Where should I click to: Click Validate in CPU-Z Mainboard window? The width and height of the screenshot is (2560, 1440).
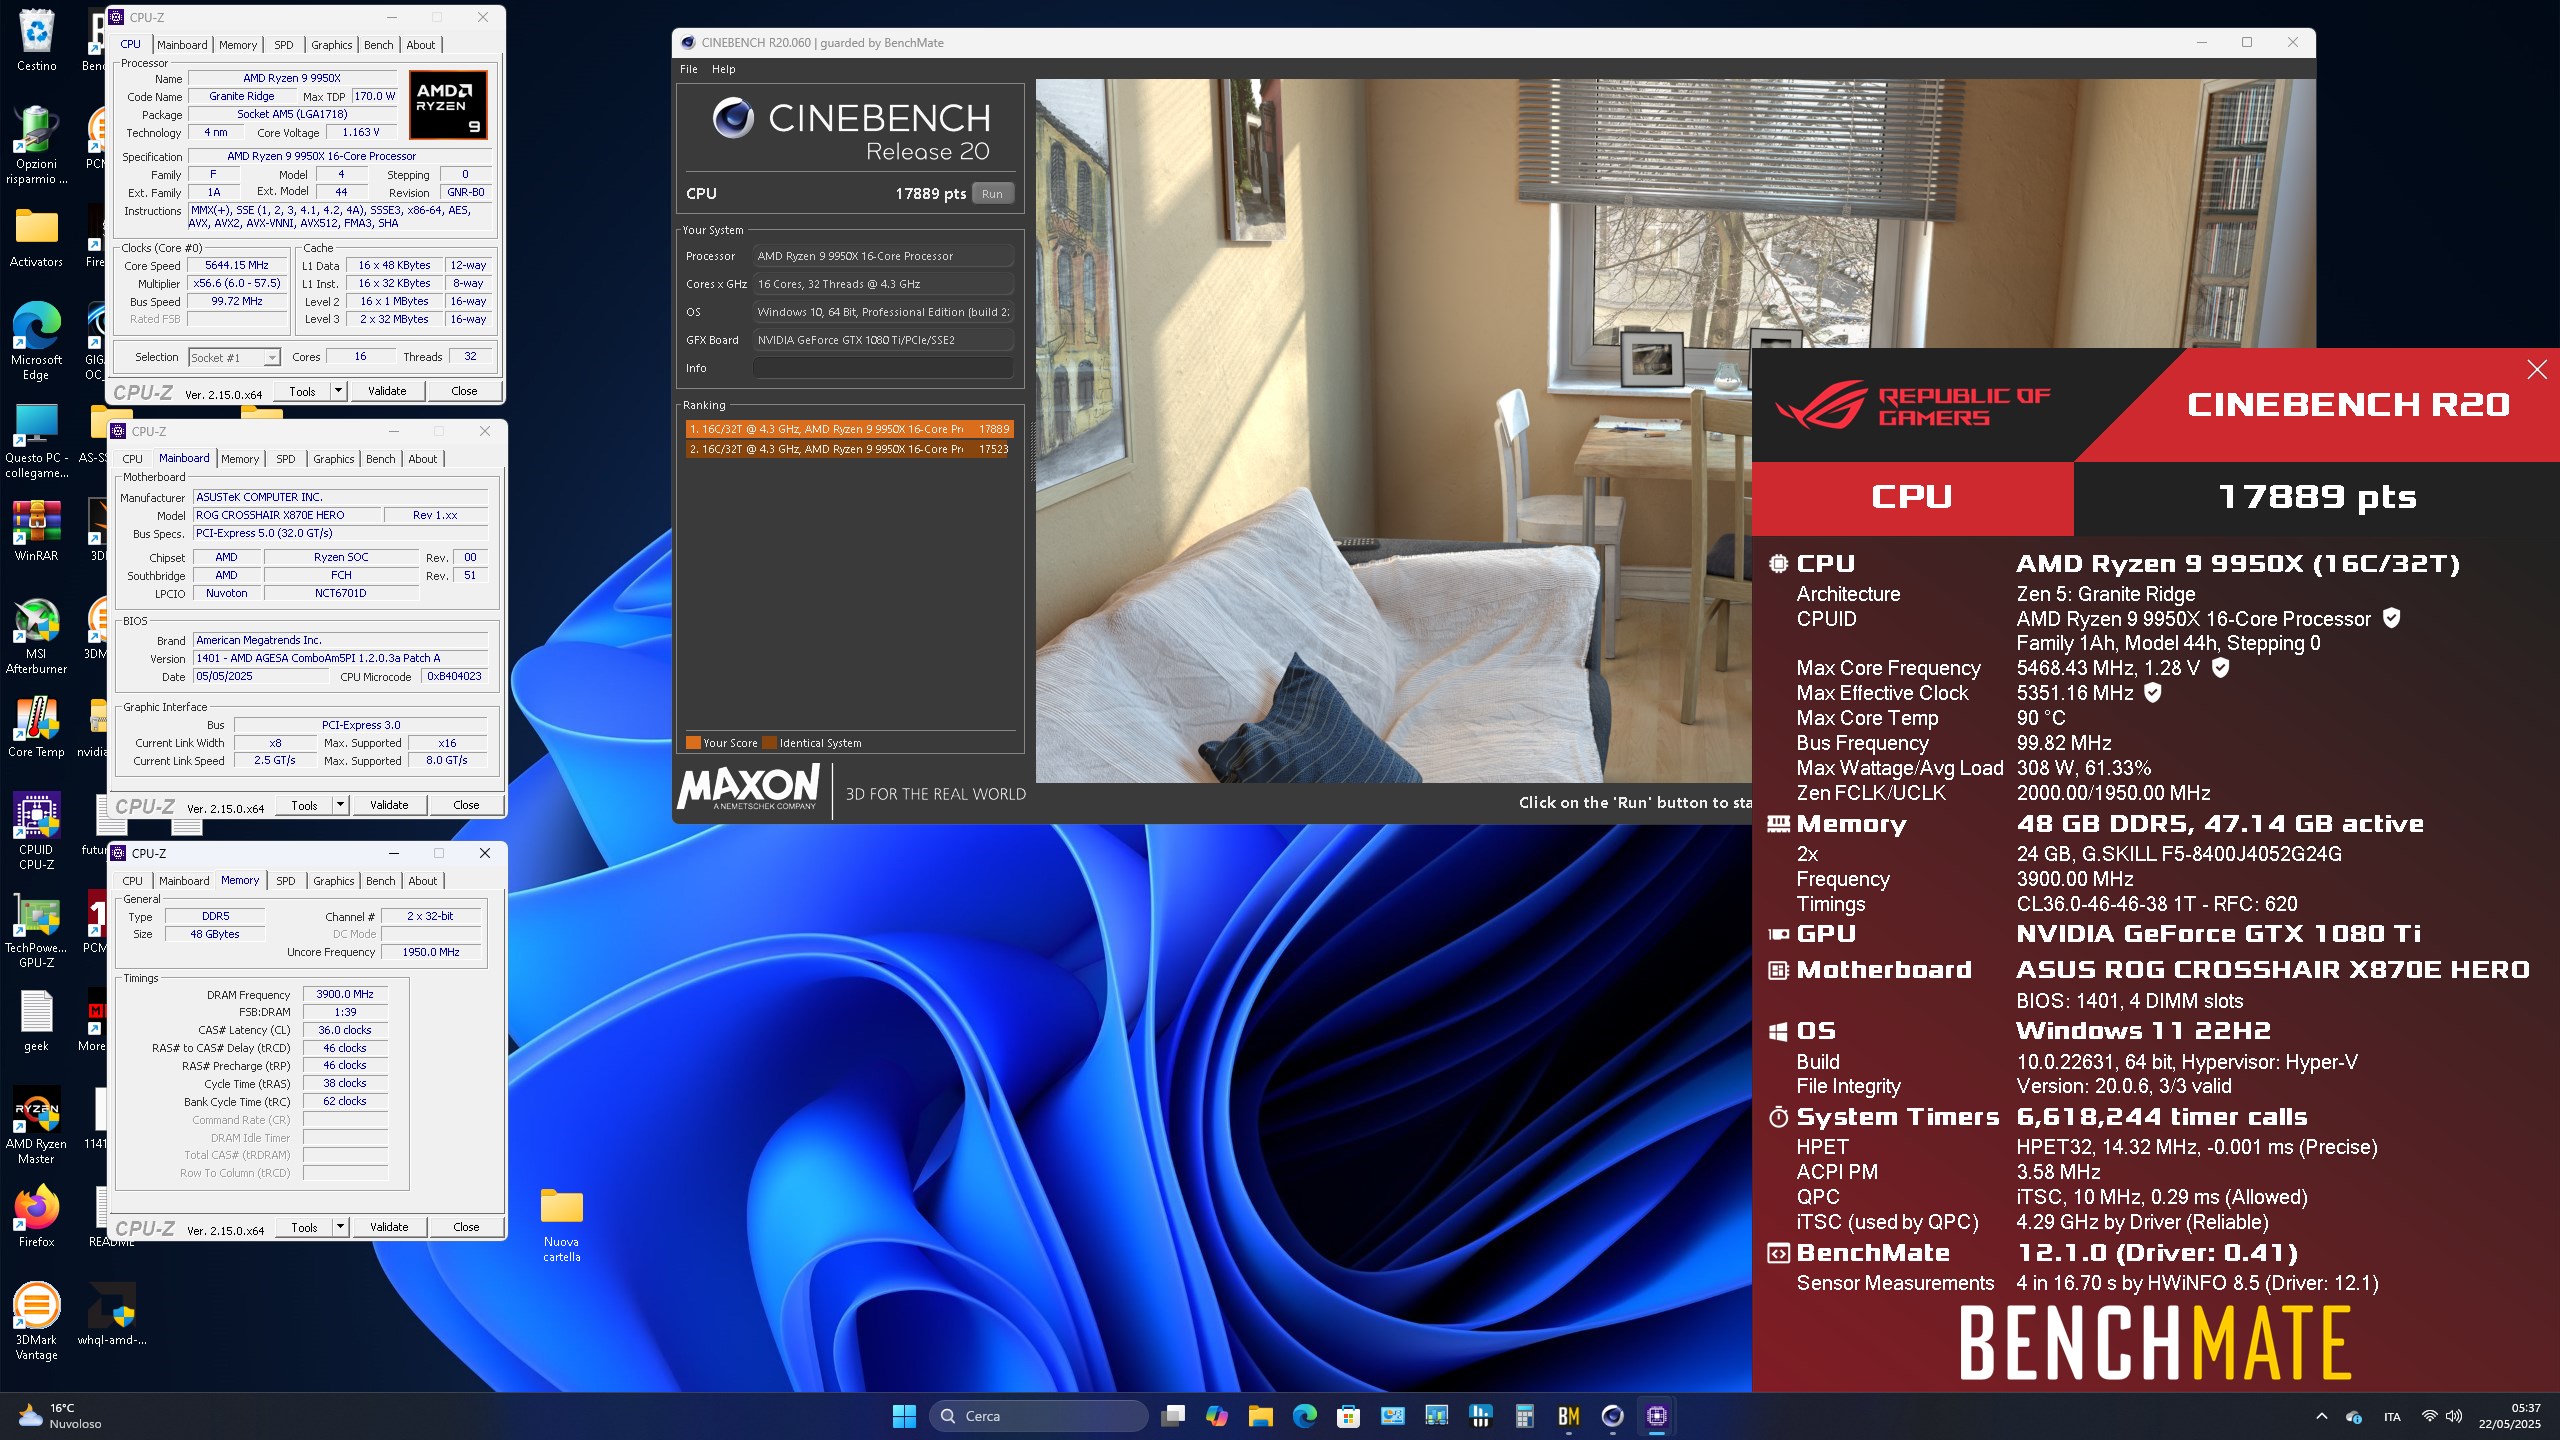(x=389, y=805)
